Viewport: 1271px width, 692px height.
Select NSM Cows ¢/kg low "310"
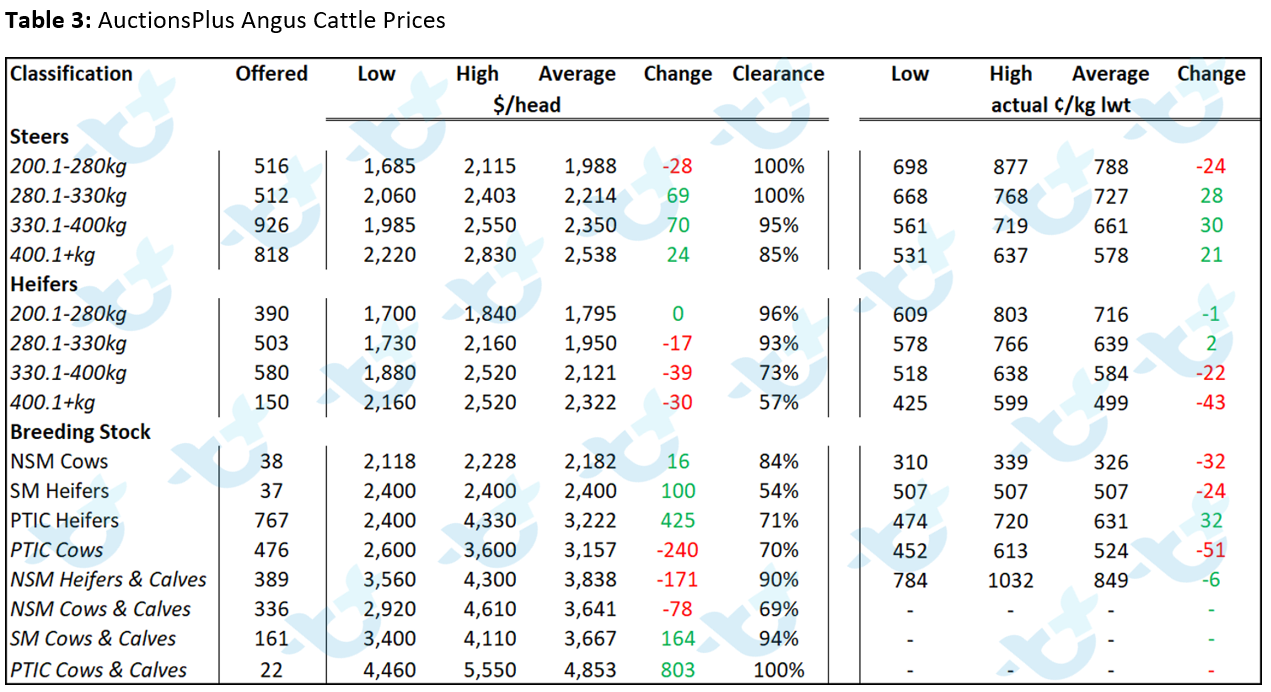point(910,462)
